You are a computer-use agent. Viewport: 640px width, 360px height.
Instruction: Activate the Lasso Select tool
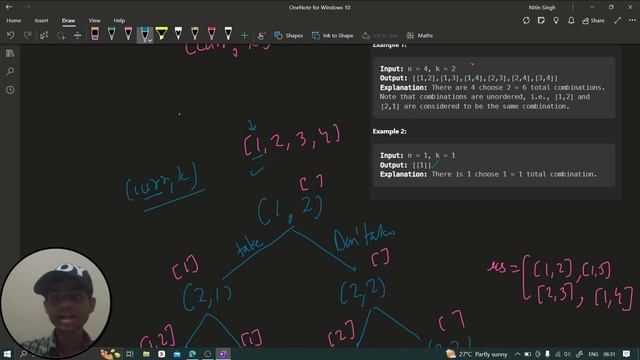coord(61,36)
